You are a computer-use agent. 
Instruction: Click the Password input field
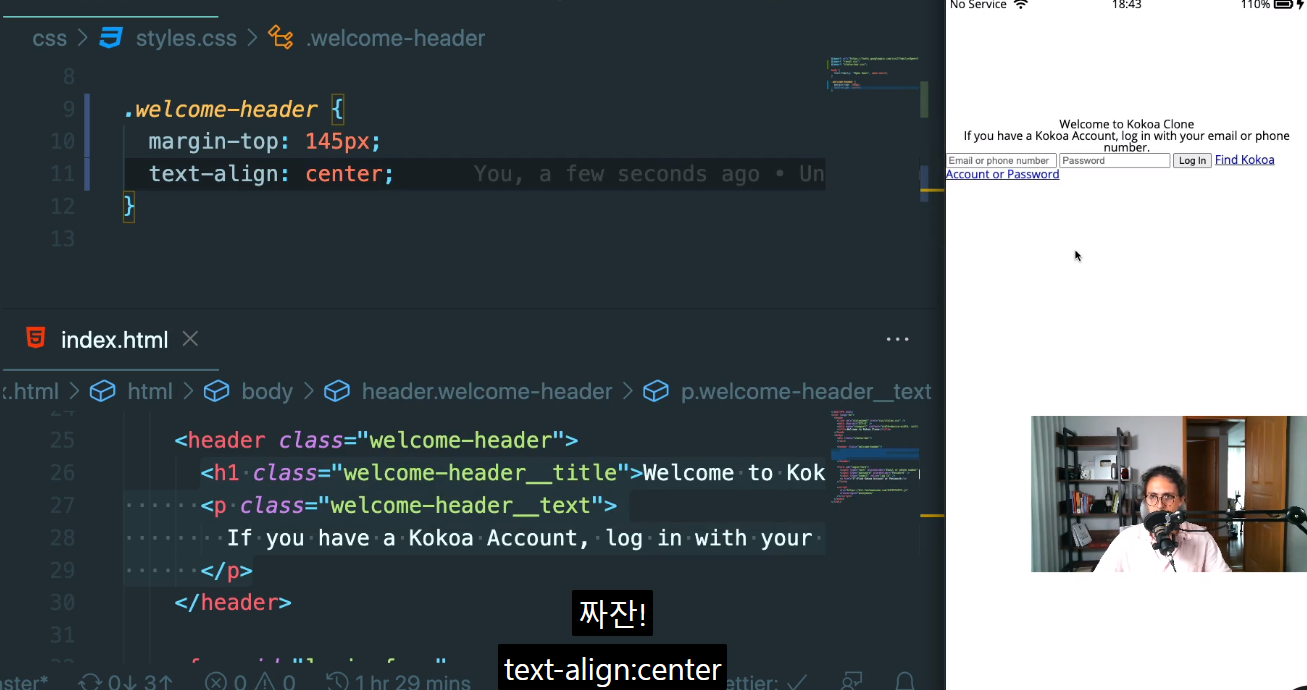tap(1115, 160)
